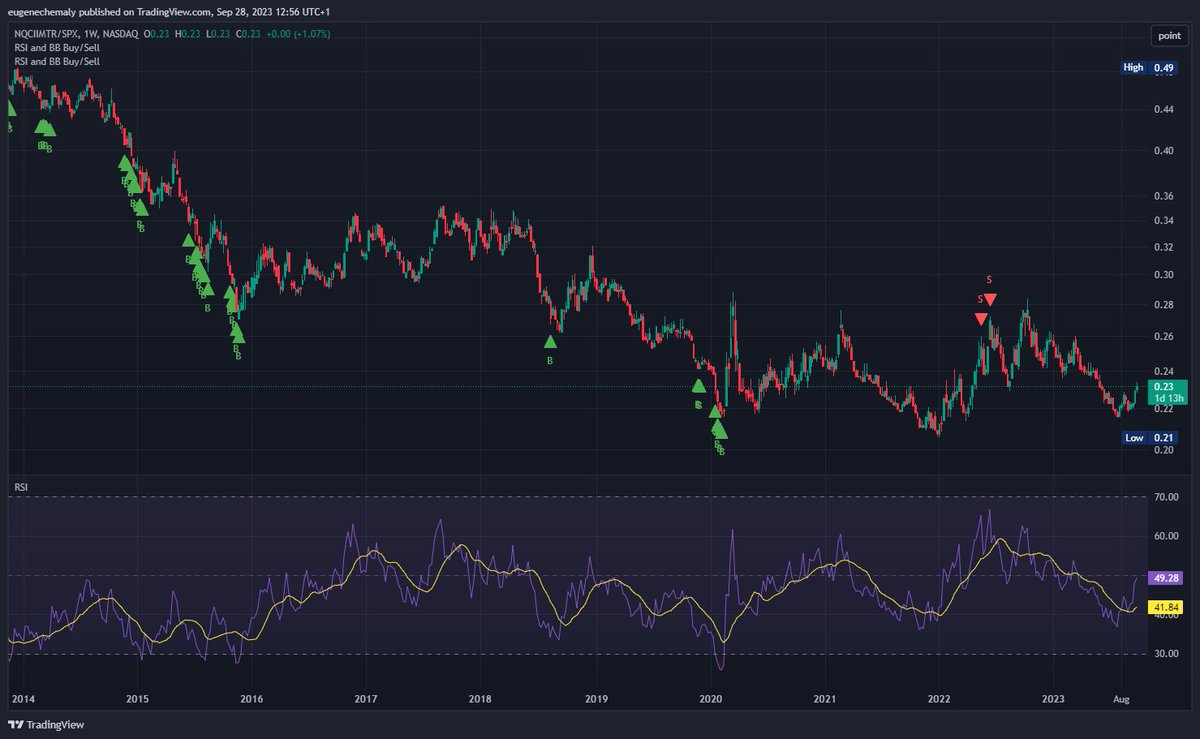Toggle the RSI pane label visibility
The width and height of the screenshot is (1200, 739).
(x=20, y=486)
